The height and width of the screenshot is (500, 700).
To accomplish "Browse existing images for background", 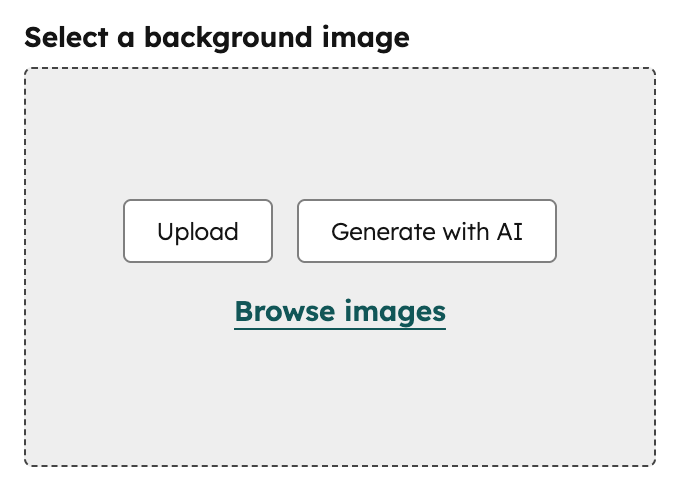I will [x=340, y=311].
